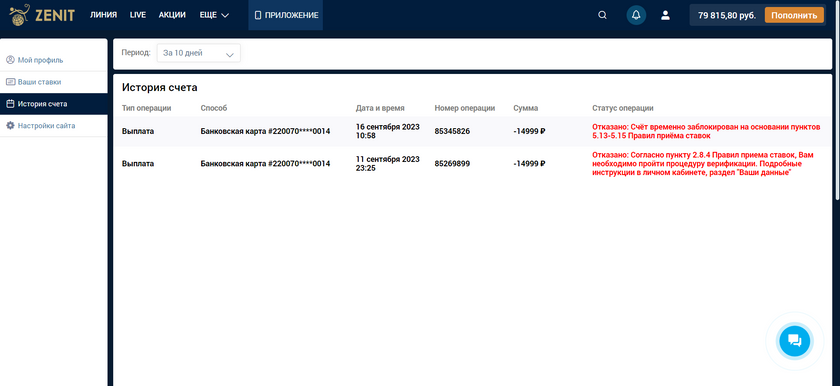This screenshot has height=386, width=840.
Task: Click the date 16 сентября 2023 10:58
Action: click(388, 131)
